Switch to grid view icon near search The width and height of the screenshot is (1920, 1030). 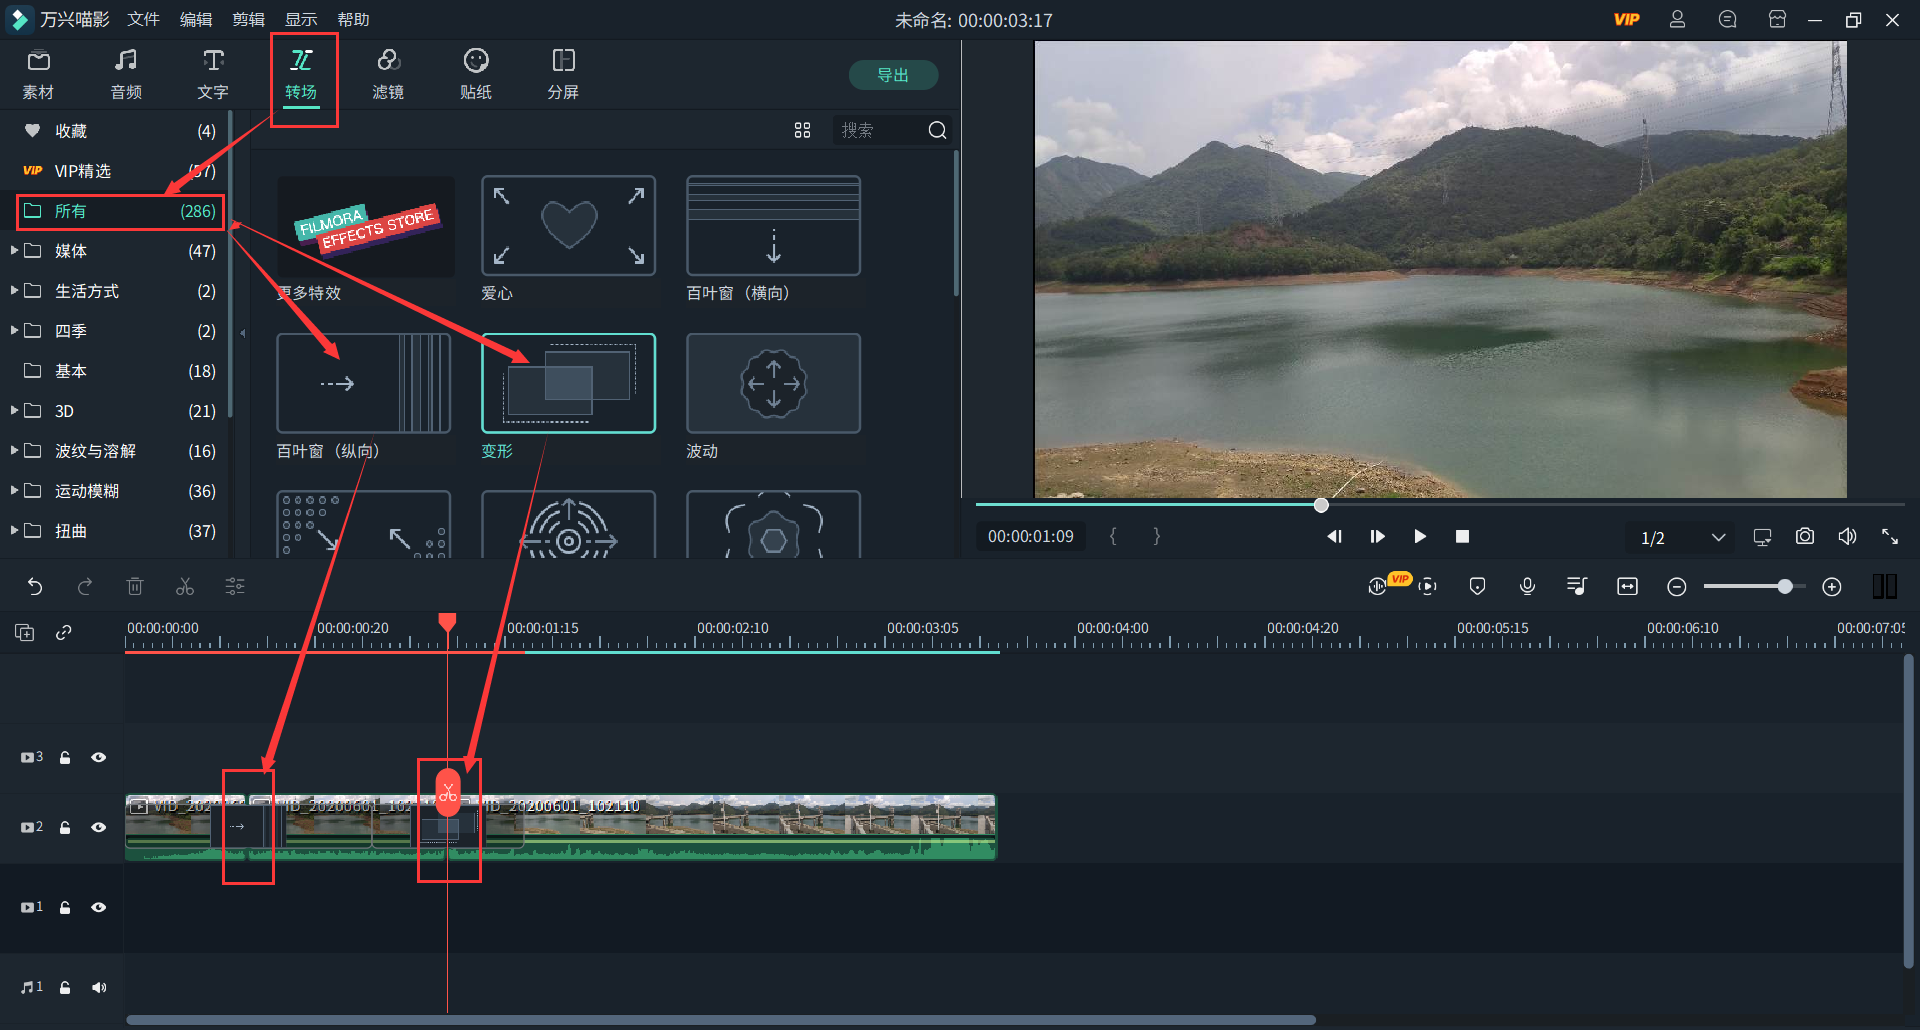(x=802, y=130)
